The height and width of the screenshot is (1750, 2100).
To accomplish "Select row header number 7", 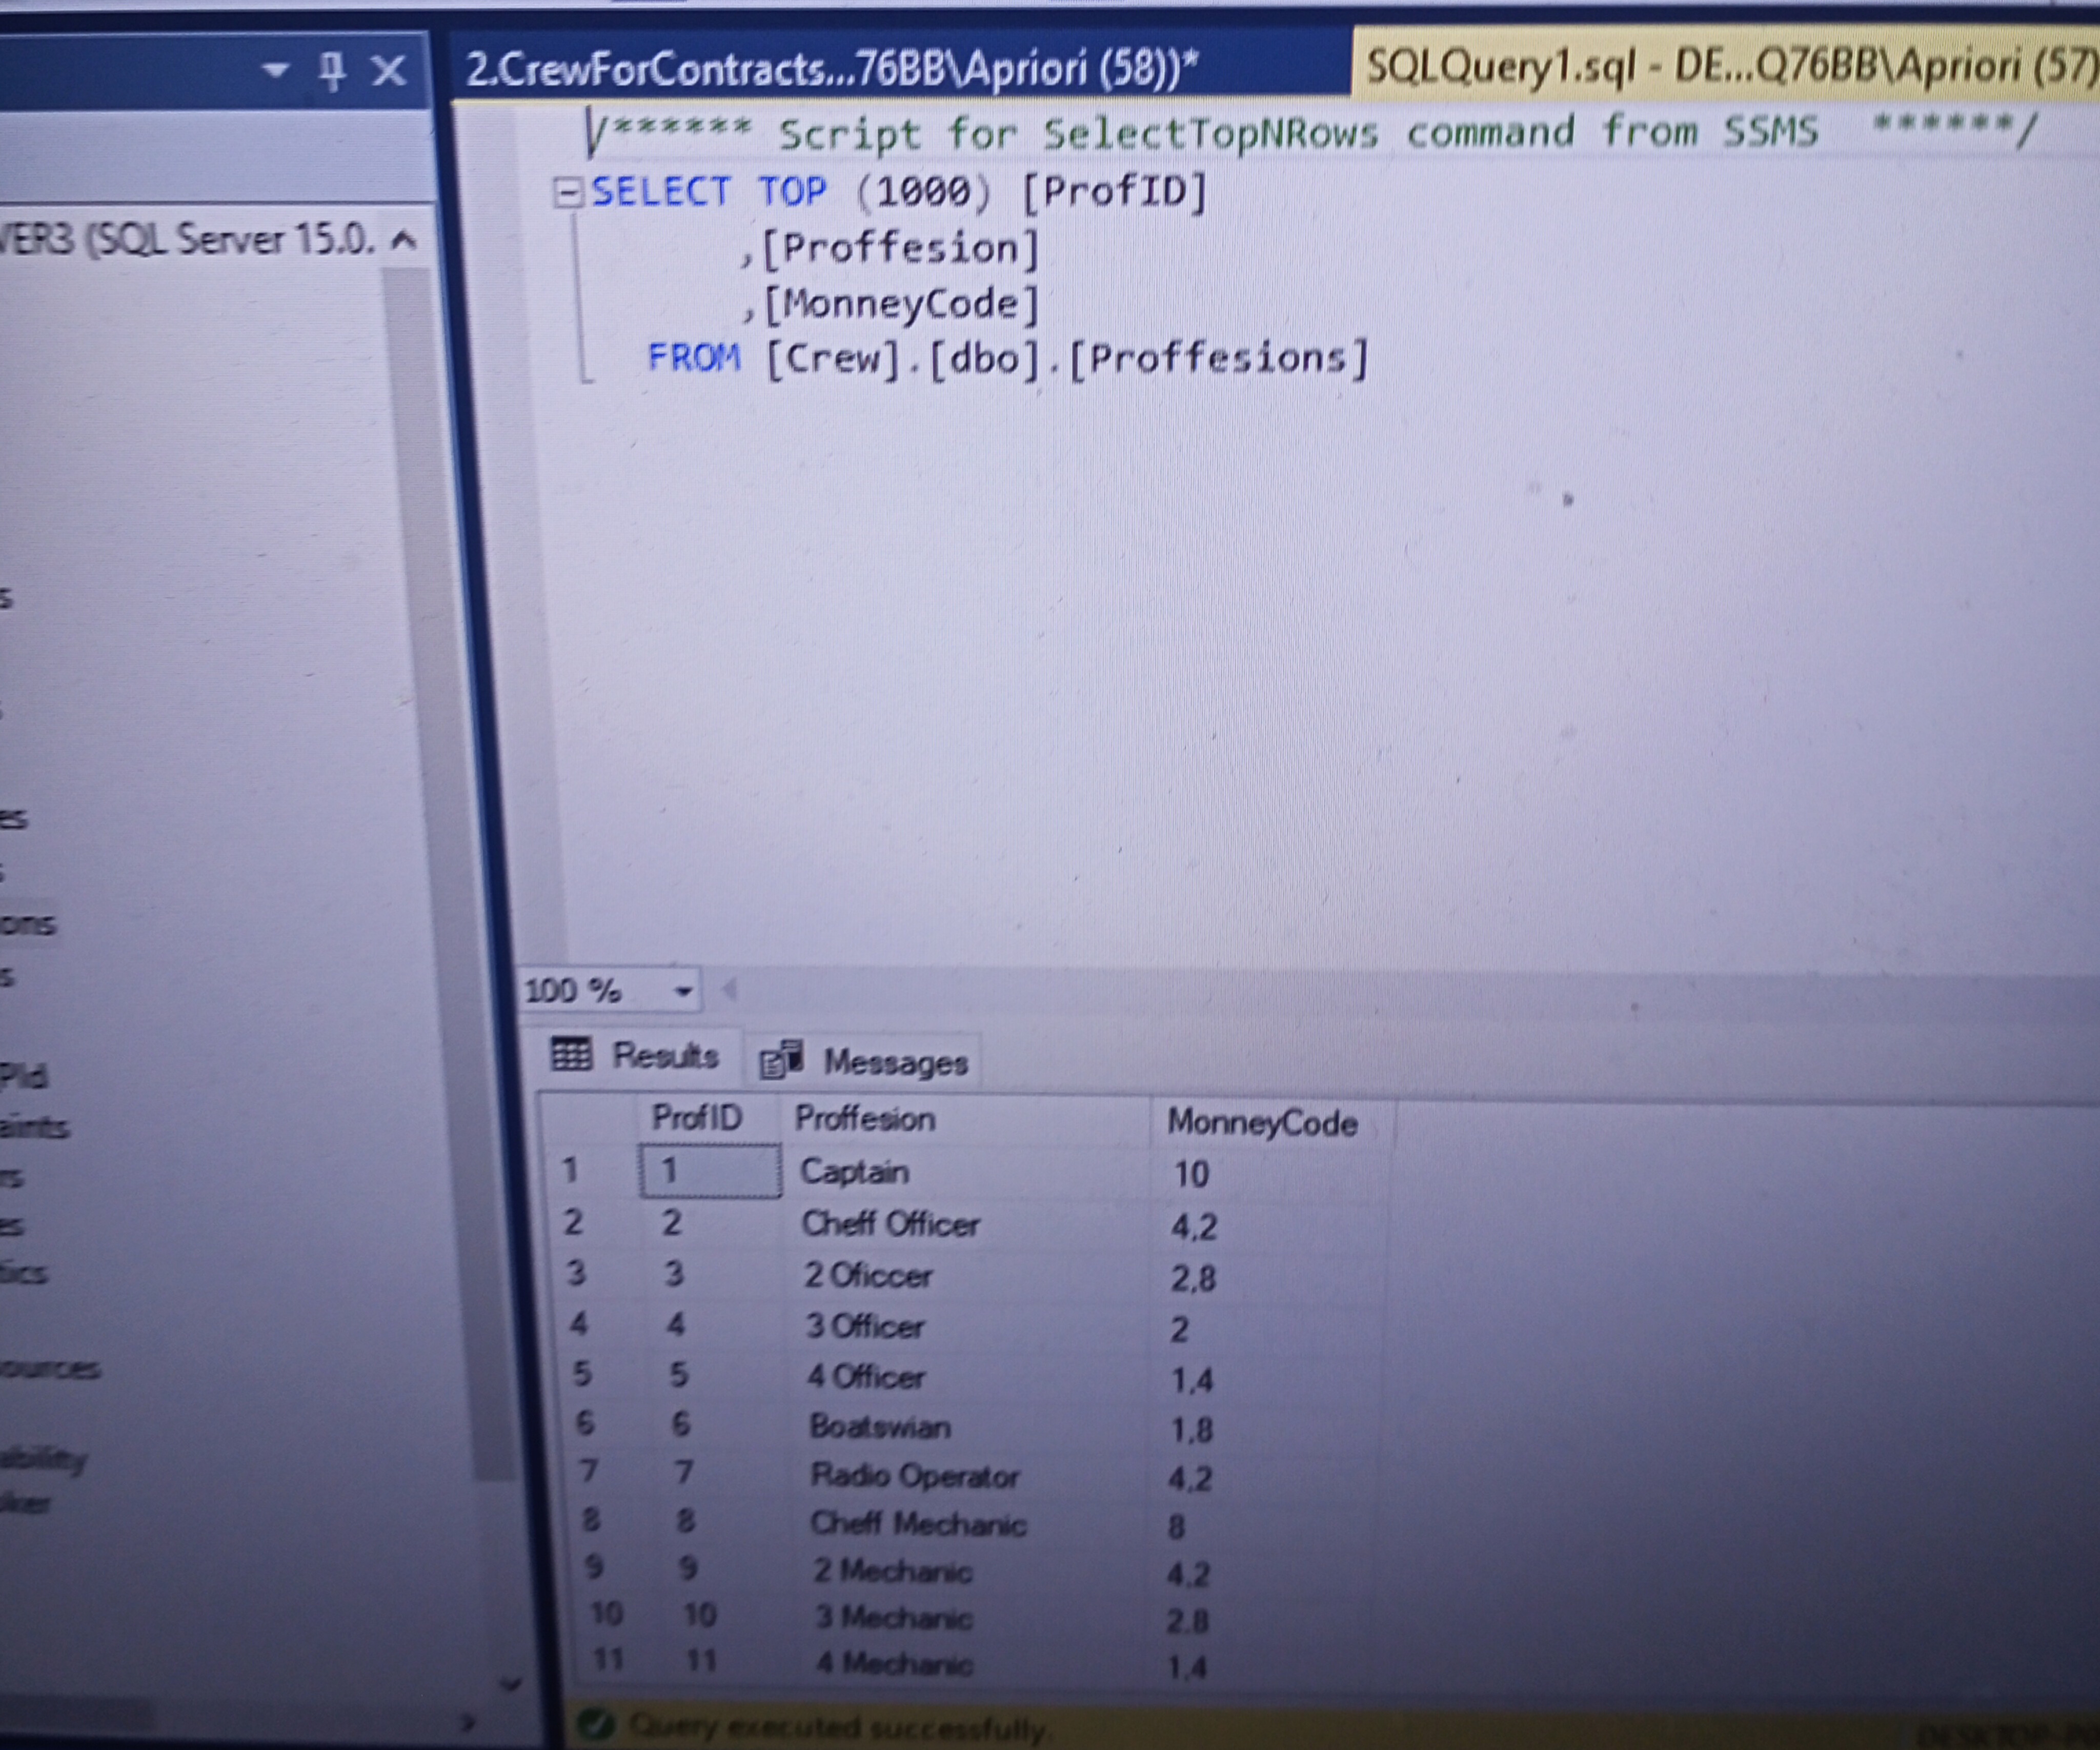I will 588,1470.
